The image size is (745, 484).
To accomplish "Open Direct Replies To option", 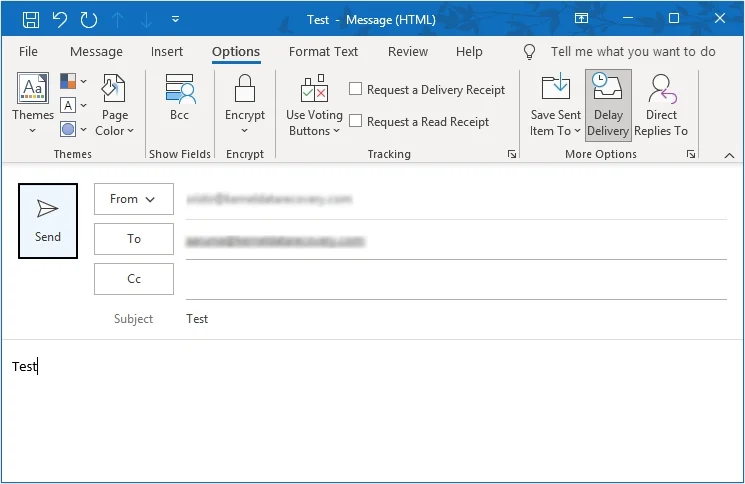I will coord(661,105).
